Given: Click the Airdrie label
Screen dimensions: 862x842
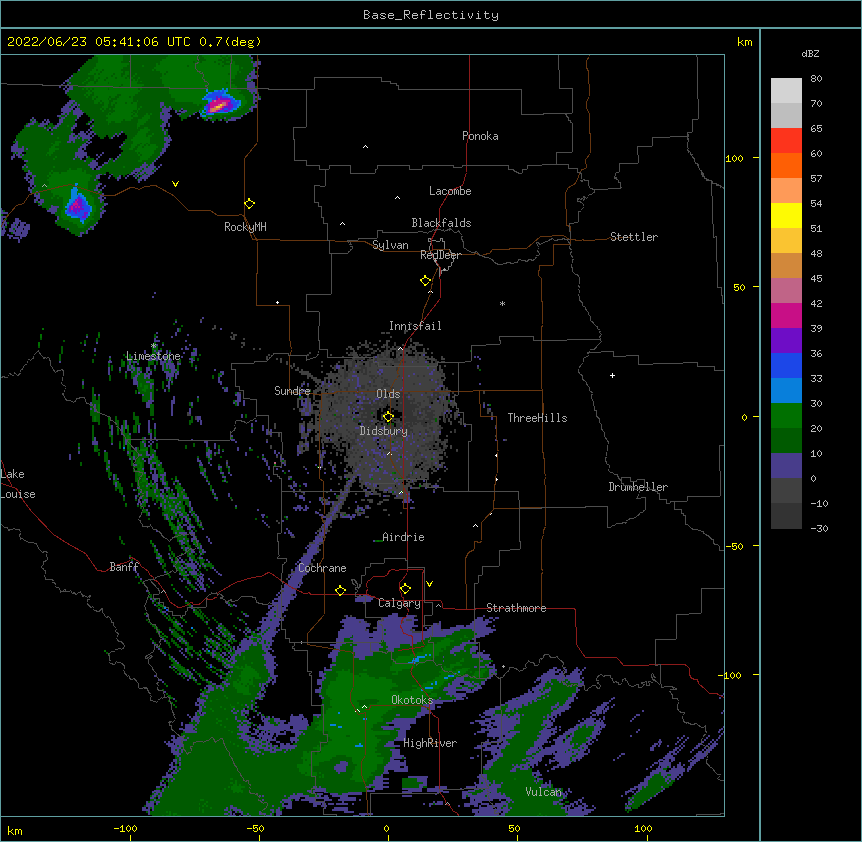Looking at the screenshot, I should [x=403, y=537].
